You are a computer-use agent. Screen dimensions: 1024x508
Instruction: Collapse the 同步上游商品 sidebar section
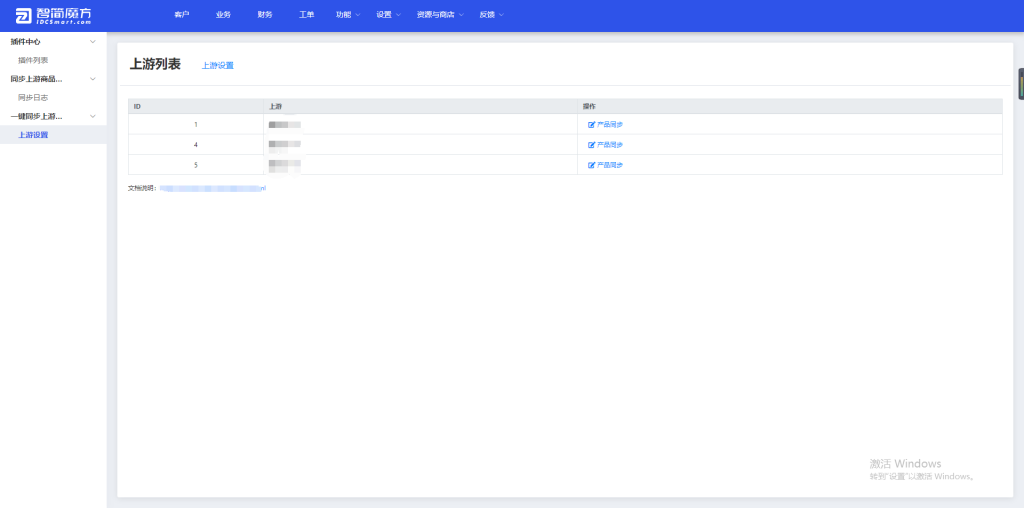93,79
